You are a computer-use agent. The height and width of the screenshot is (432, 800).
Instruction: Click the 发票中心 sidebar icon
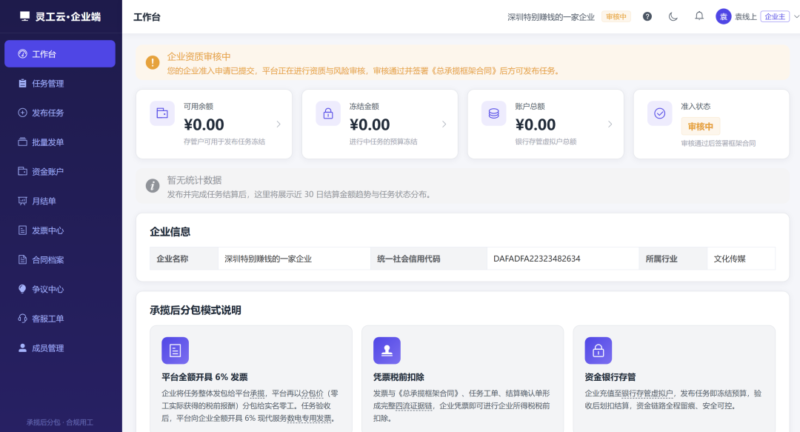pyautogui.click(x=22, y=231)
